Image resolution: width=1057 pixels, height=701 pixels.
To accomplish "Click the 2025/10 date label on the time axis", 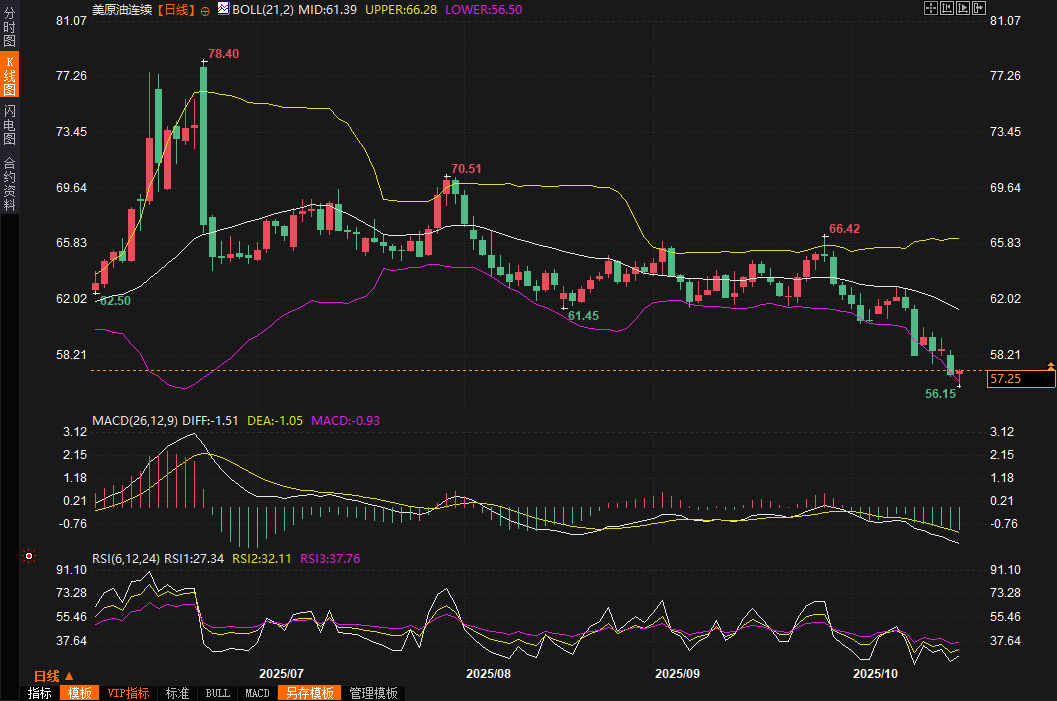I will pyautogui.click(x=876, y=674).
